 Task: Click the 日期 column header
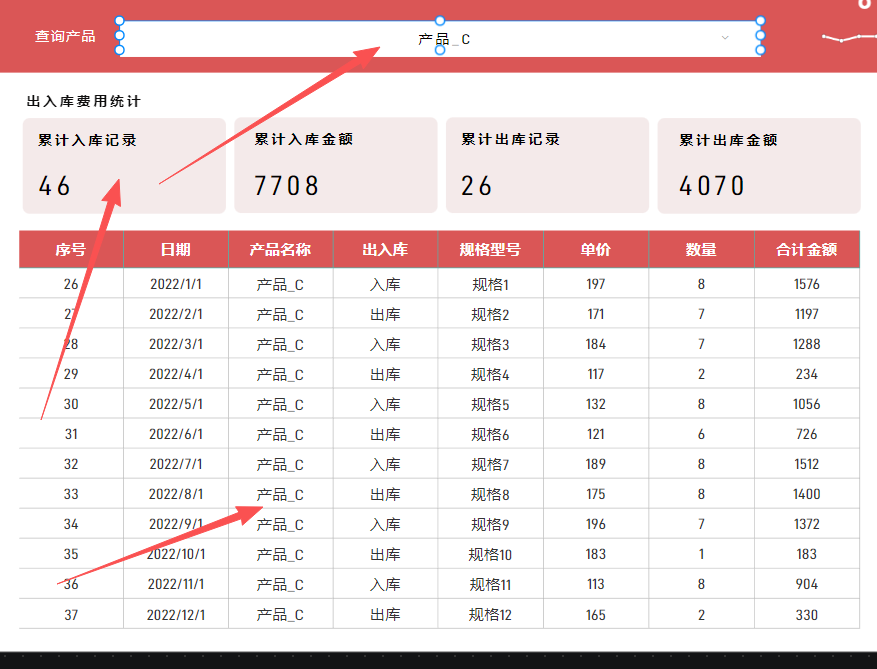pyautogui.click(x=176, y=250)
